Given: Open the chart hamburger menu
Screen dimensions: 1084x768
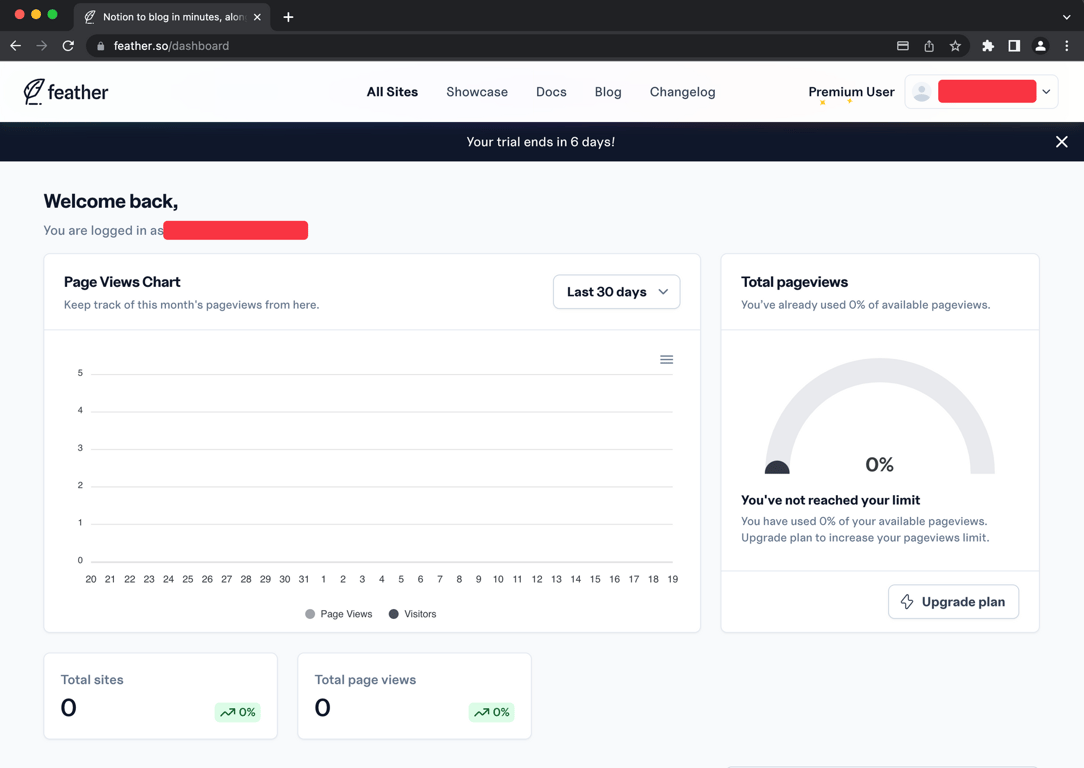Looking at the screenshot, I should (666, 359).
